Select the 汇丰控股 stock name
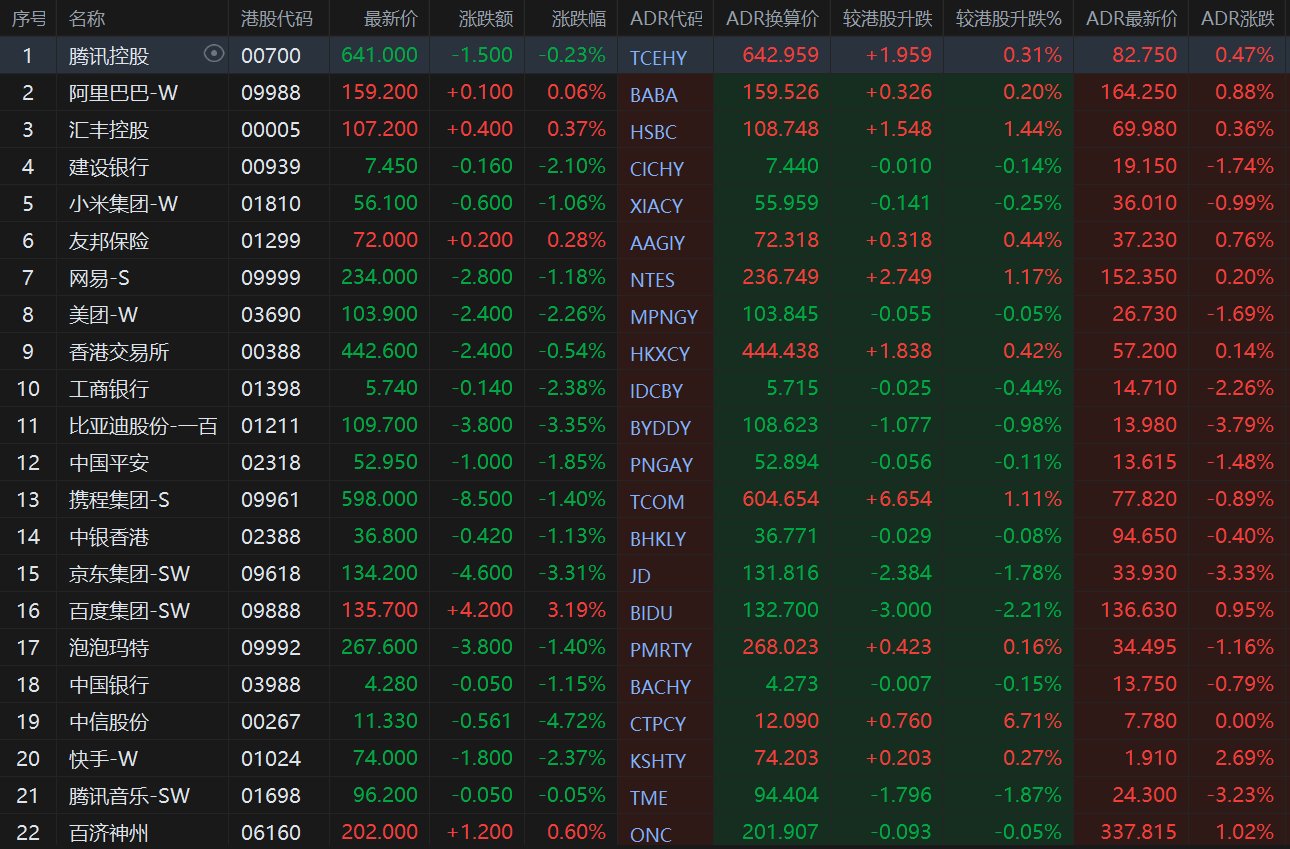 (109, 130)
